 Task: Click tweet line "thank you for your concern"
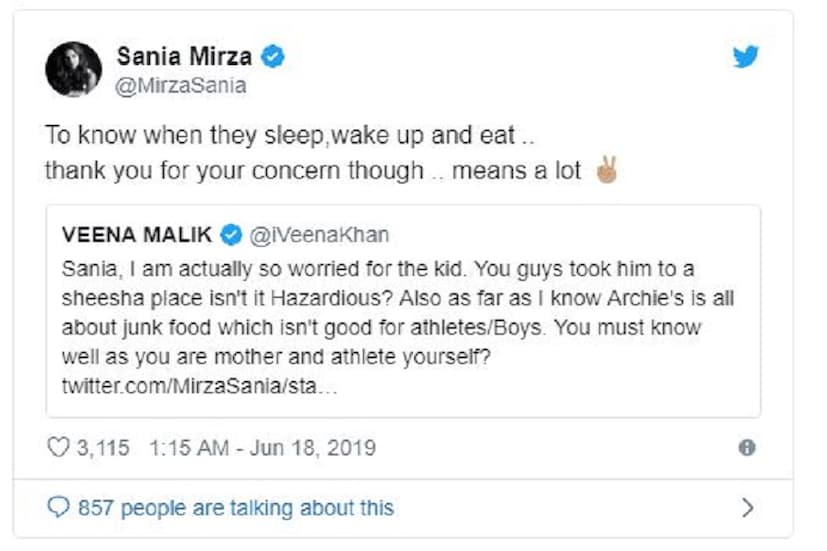(x=235, y=171)
